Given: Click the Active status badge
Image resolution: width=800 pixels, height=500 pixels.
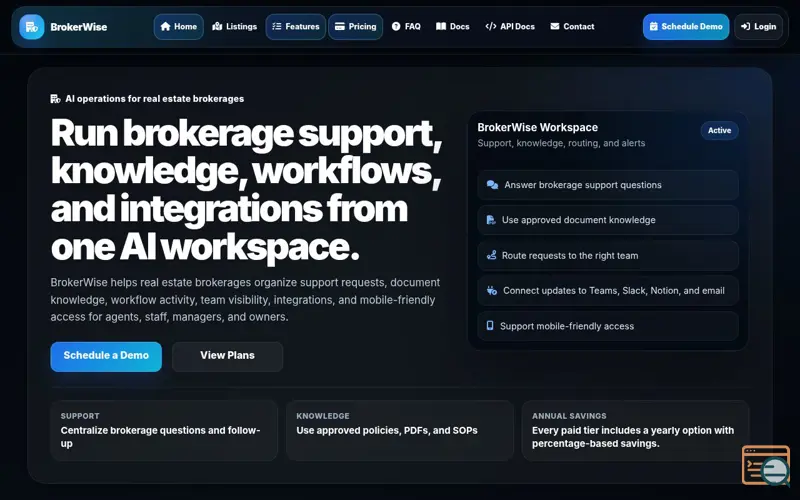Looking at the screenshot, I should [719, 131].
